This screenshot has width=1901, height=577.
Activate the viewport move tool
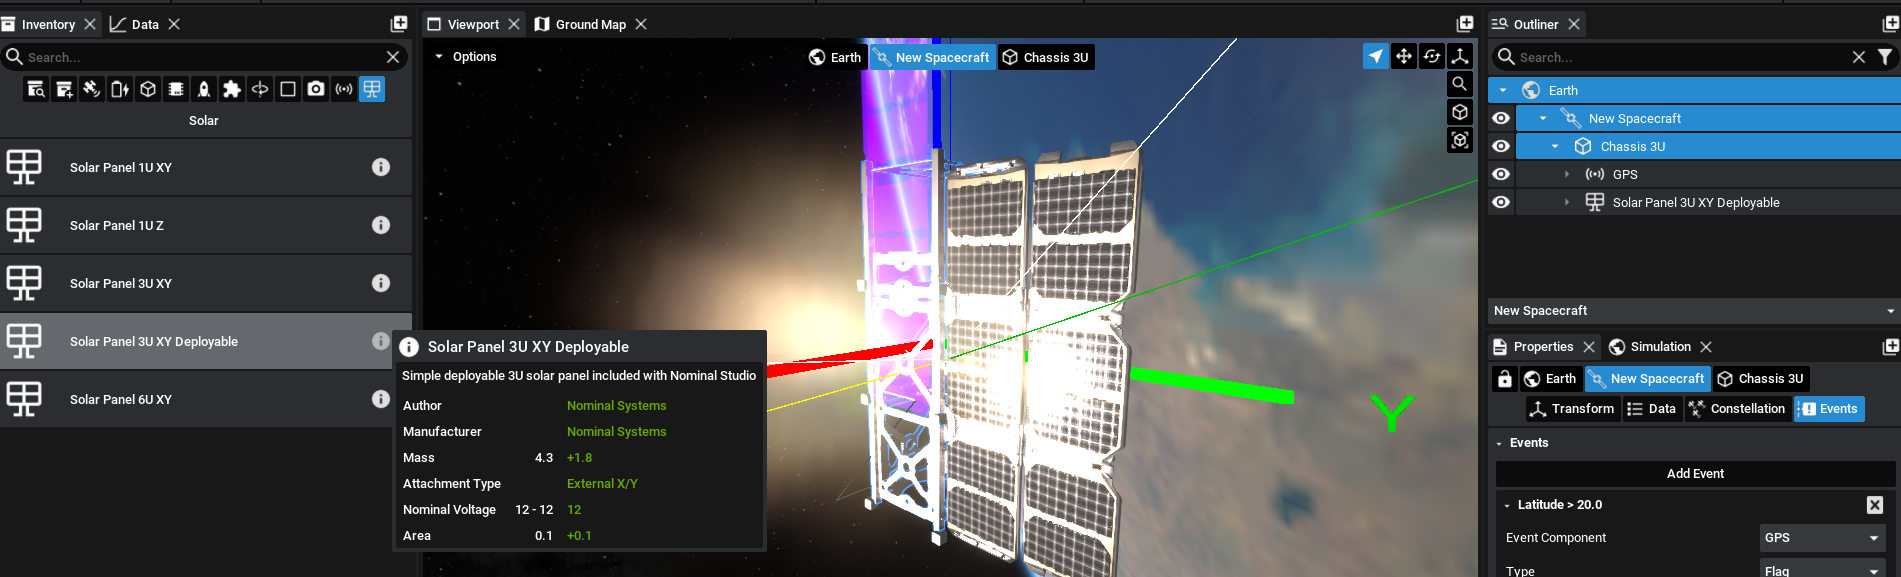(1404, 56)
